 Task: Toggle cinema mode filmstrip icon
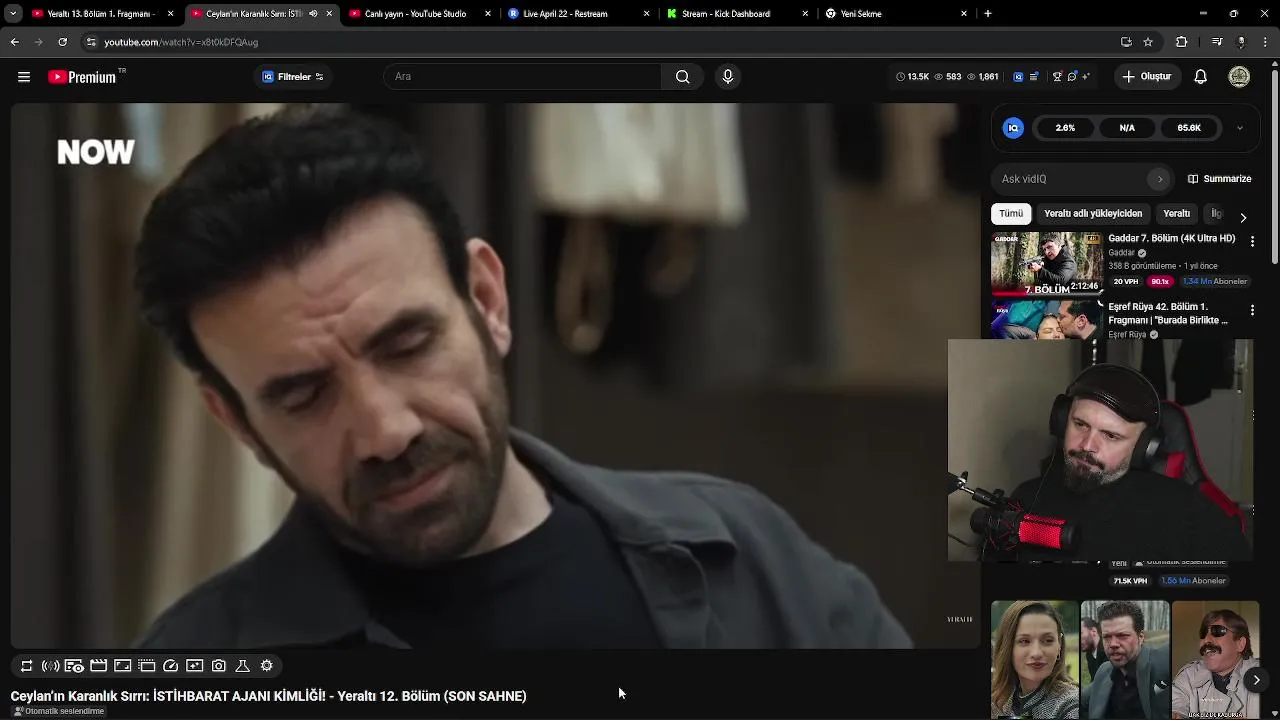pyautogui.click(x=147, y=666)
